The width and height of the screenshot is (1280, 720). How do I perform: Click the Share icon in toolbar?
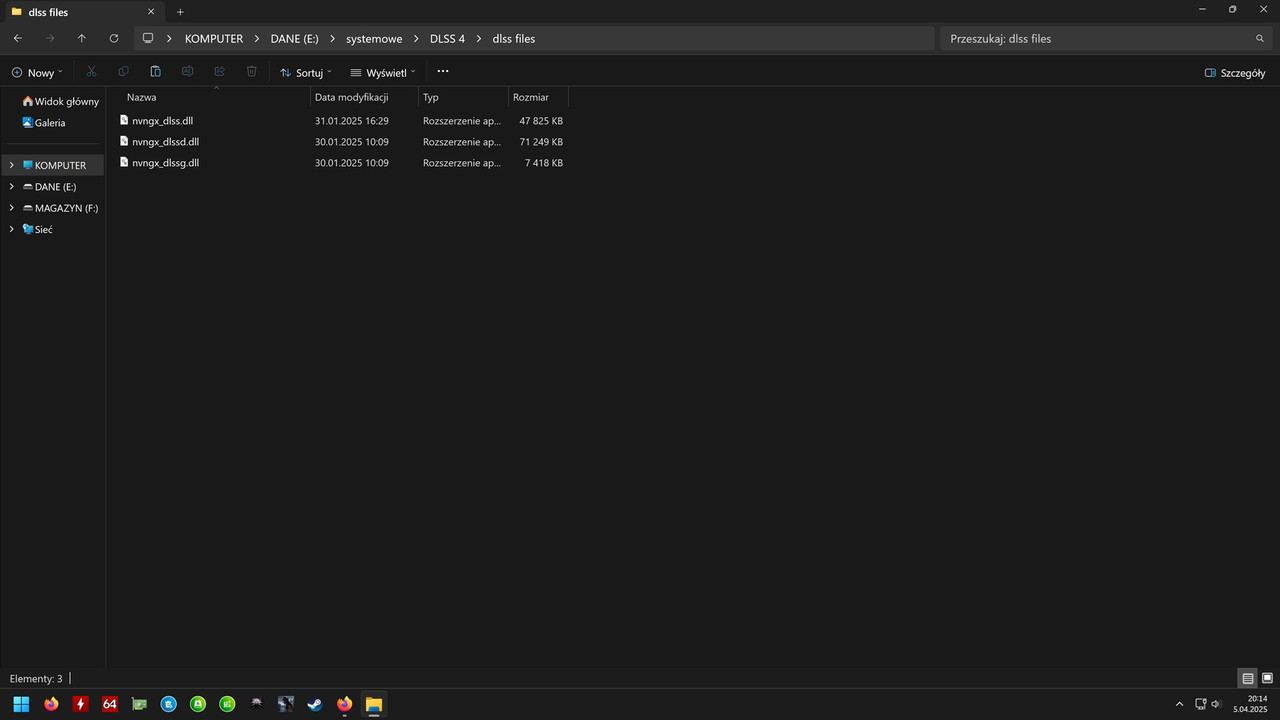point(219,72)
